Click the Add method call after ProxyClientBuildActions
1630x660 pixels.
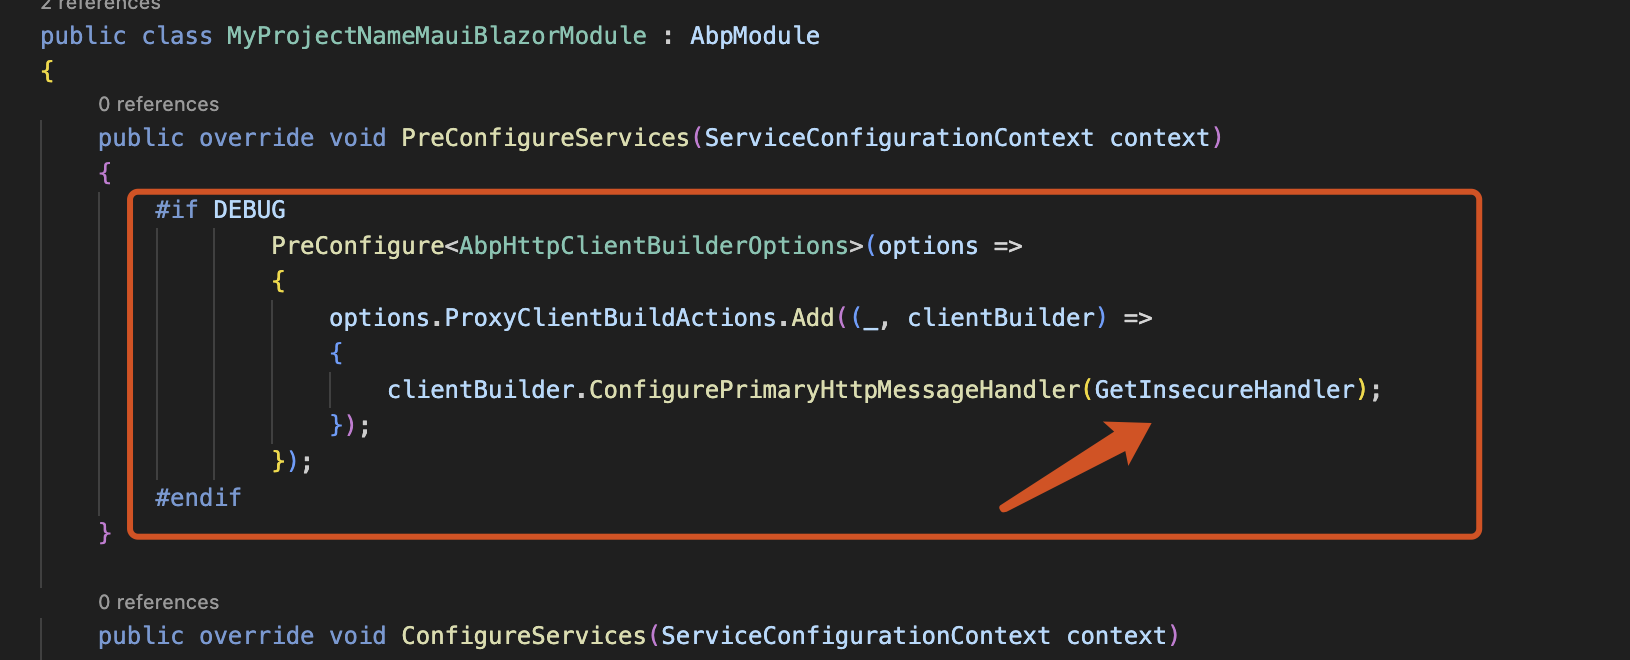click(x=812, y=318)
